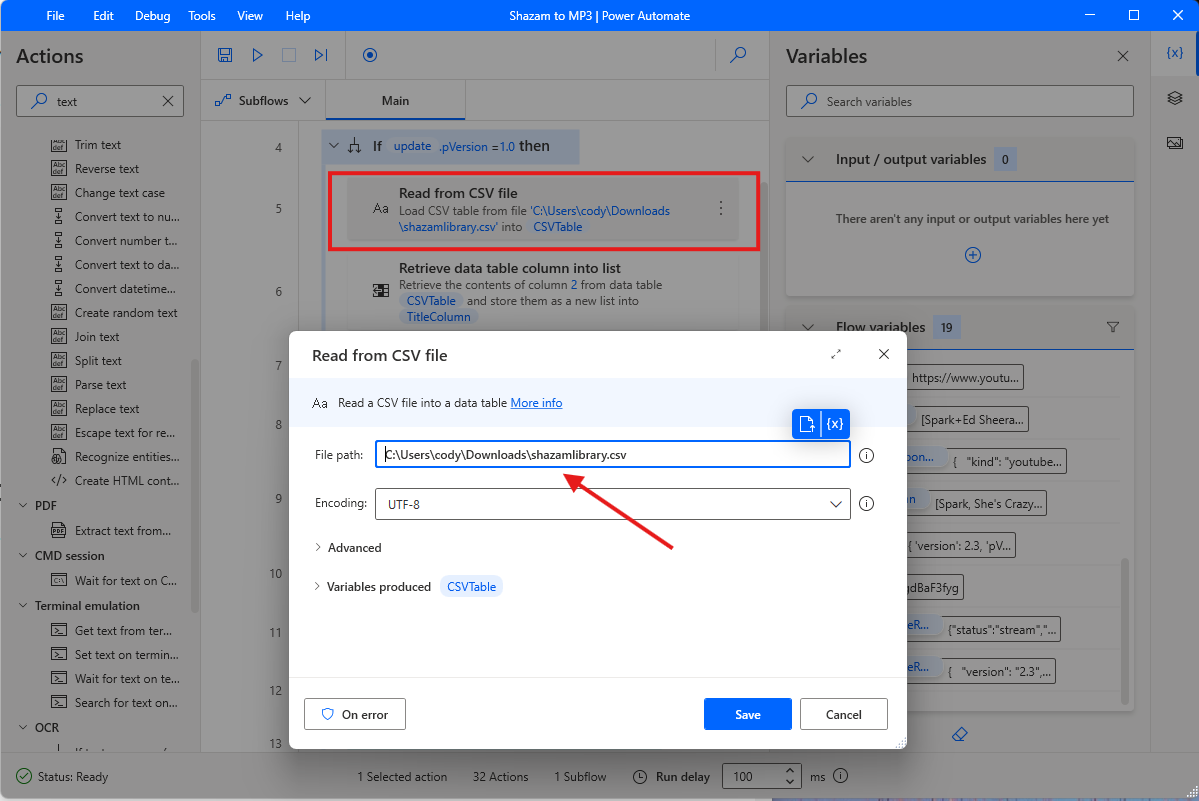
Task: Open the Images pane on the right edge
Action: [1176, 143]
